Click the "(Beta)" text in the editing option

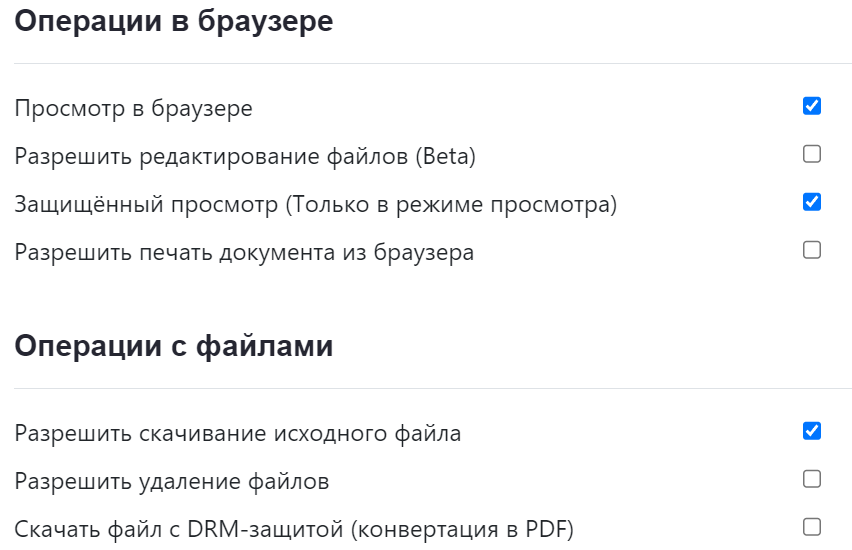point(447,156)
